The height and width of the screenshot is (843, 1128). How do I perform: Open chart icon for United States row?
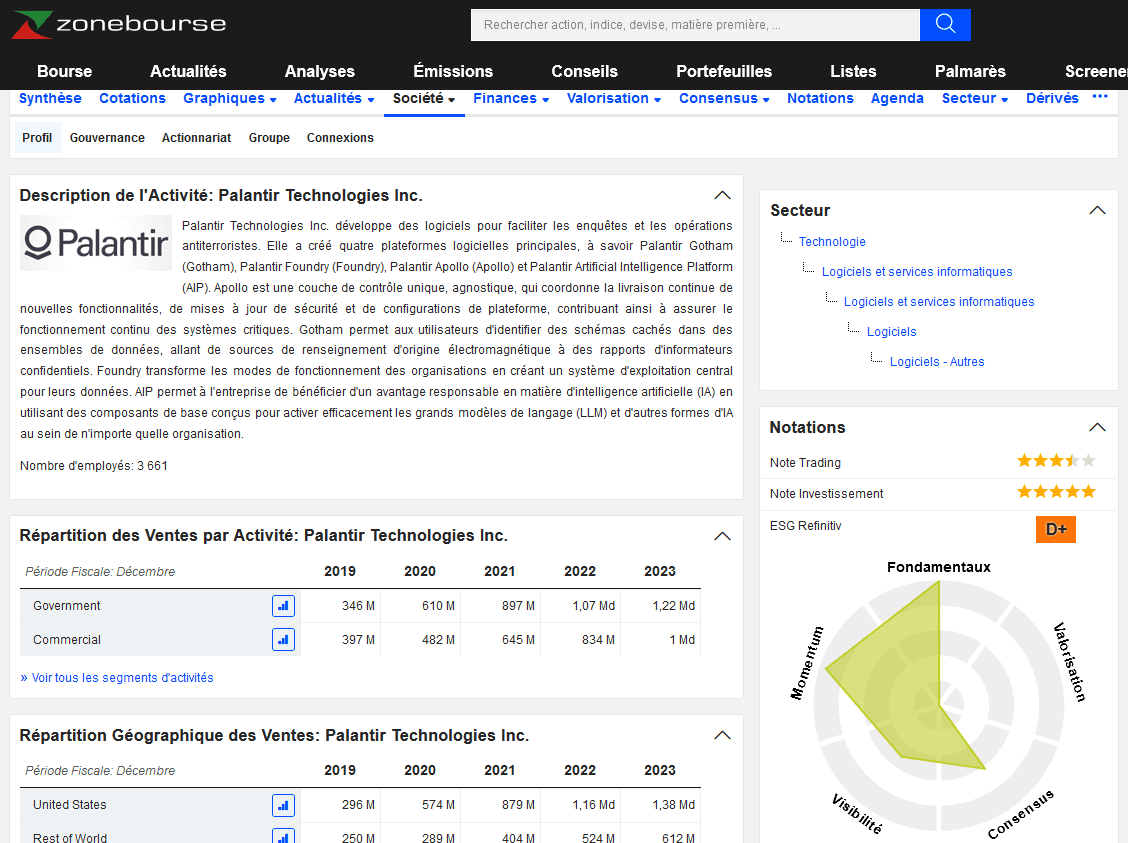pyautogui.click(x=283, y=805)
